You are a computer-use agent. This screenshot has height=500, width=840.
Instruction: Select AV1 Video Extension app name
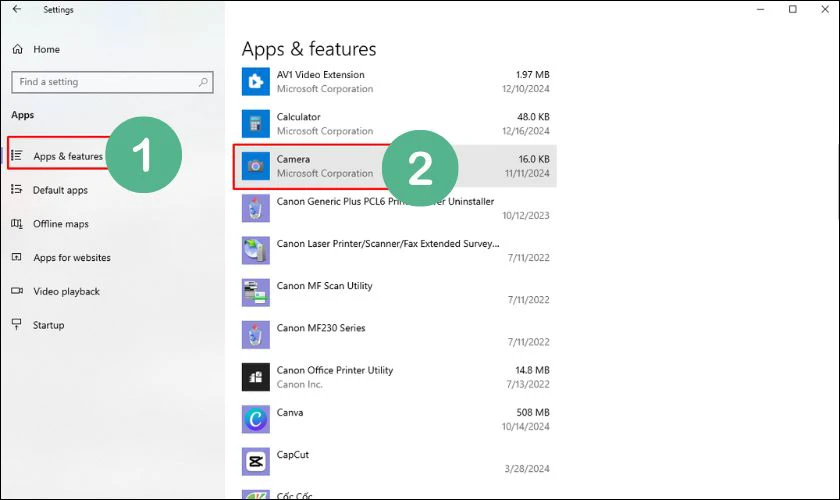pyautogui.click(x=320, y=74)
